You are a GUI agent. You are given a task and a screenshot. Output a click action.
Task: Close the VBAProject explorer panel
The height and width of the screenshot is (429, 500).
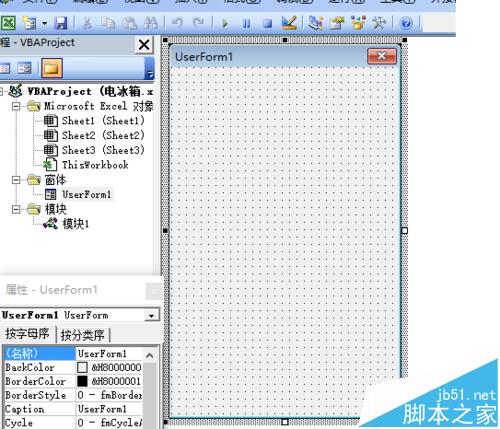pos(144,44)
